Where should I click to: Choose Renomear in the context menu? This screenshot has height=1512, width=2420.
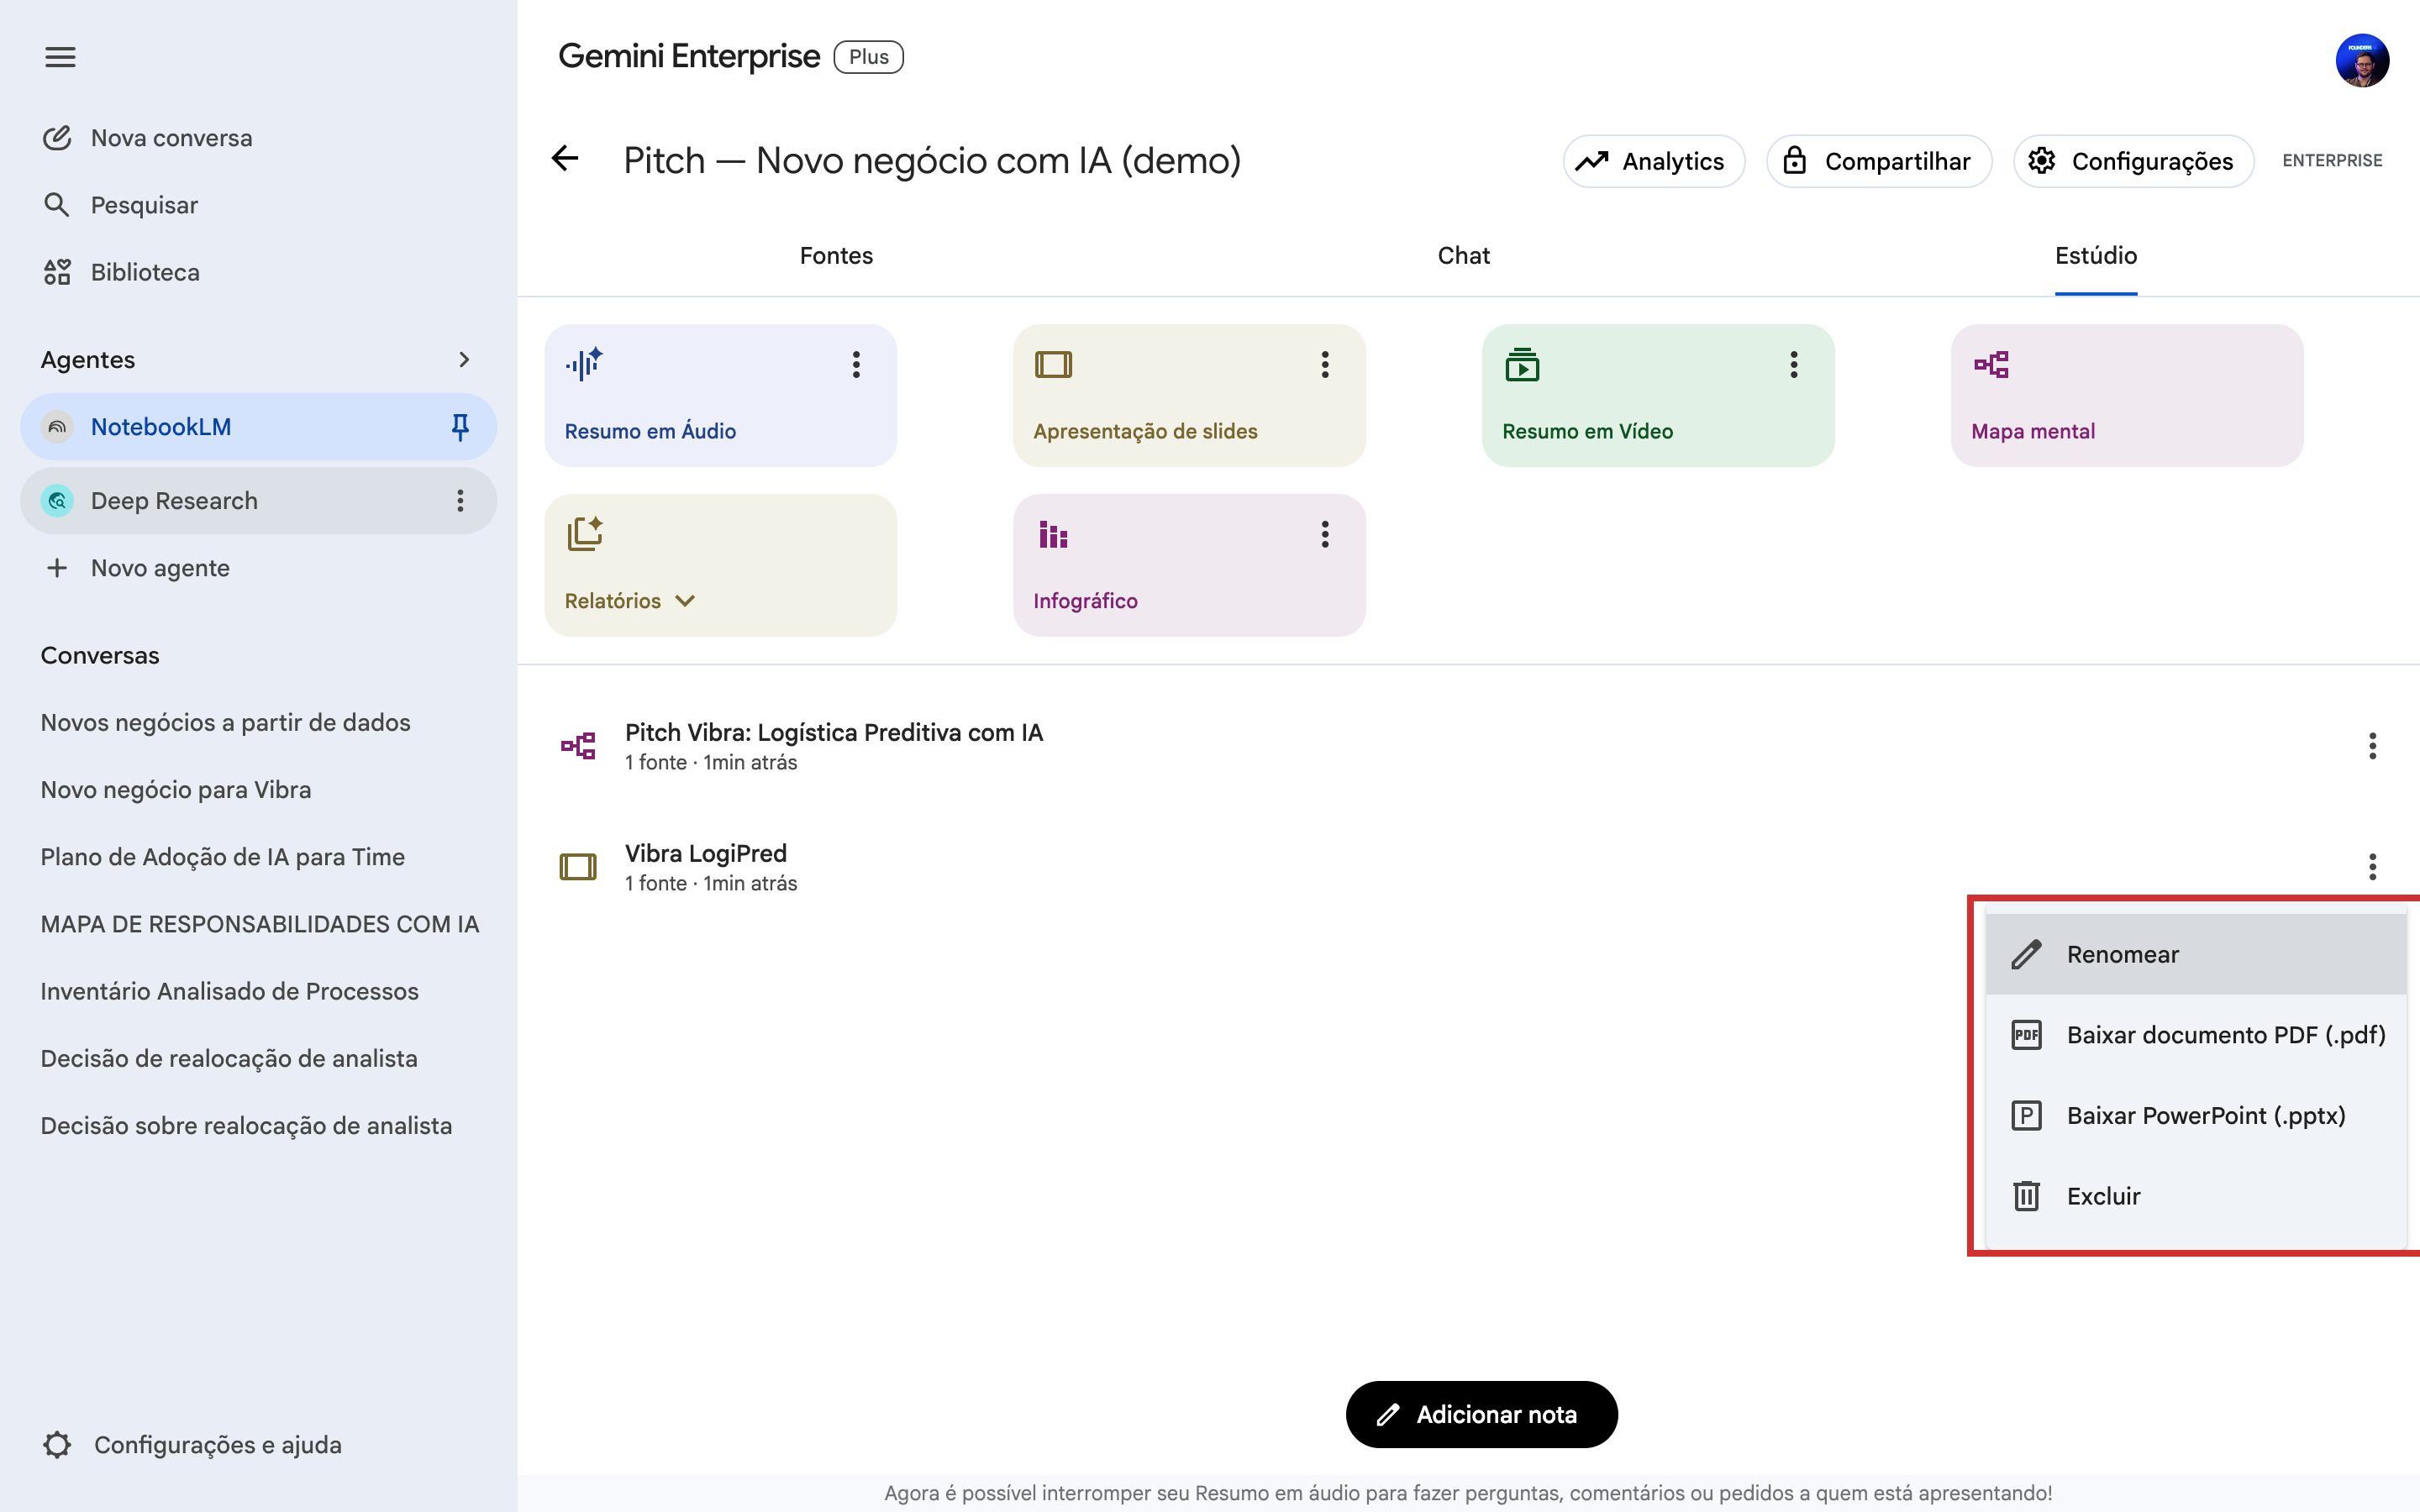pos(2195,954)
